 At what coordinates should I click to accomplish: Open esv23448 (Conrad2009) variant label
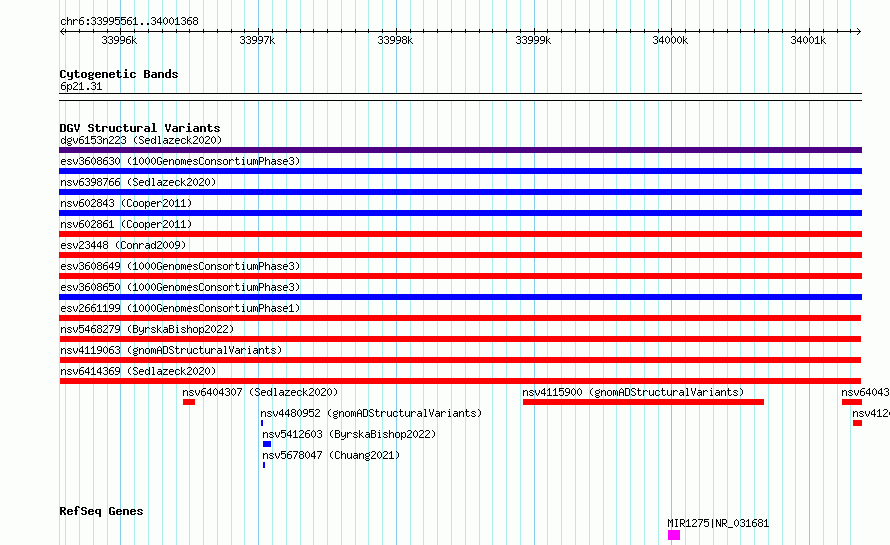[123, 245]
